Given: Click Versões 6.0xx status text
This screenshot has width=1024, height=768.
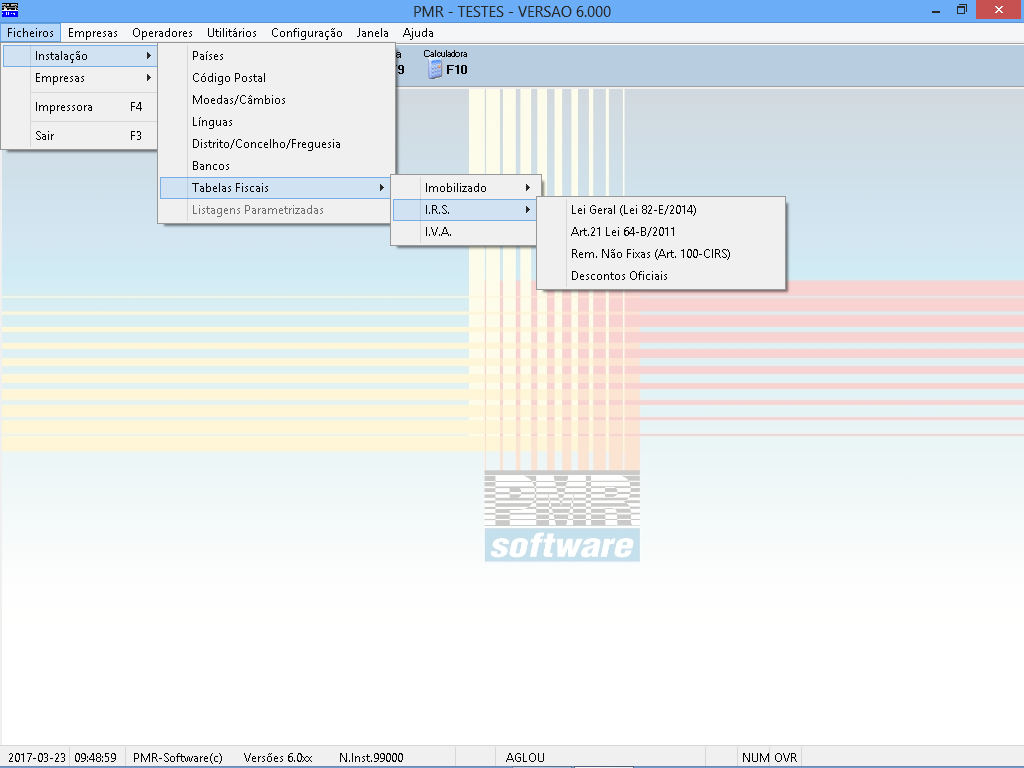Looking at the screenshot, I should click(278, 758).
